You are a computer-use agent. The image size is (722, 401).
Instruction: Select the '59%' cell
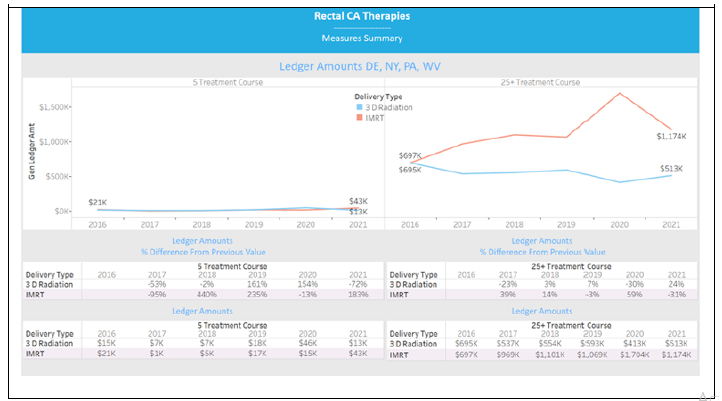coord(635,294)
